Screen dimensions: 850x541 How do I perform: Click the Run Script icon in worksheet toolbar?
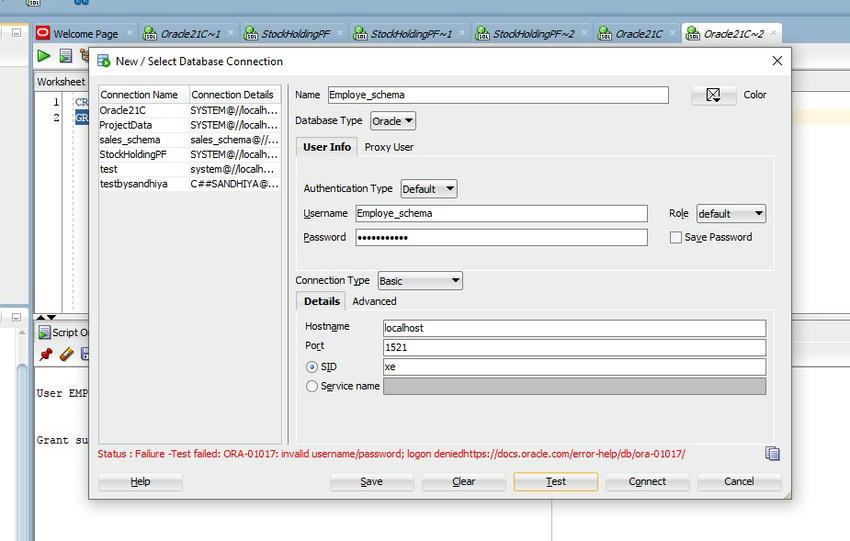pos(66,55)
